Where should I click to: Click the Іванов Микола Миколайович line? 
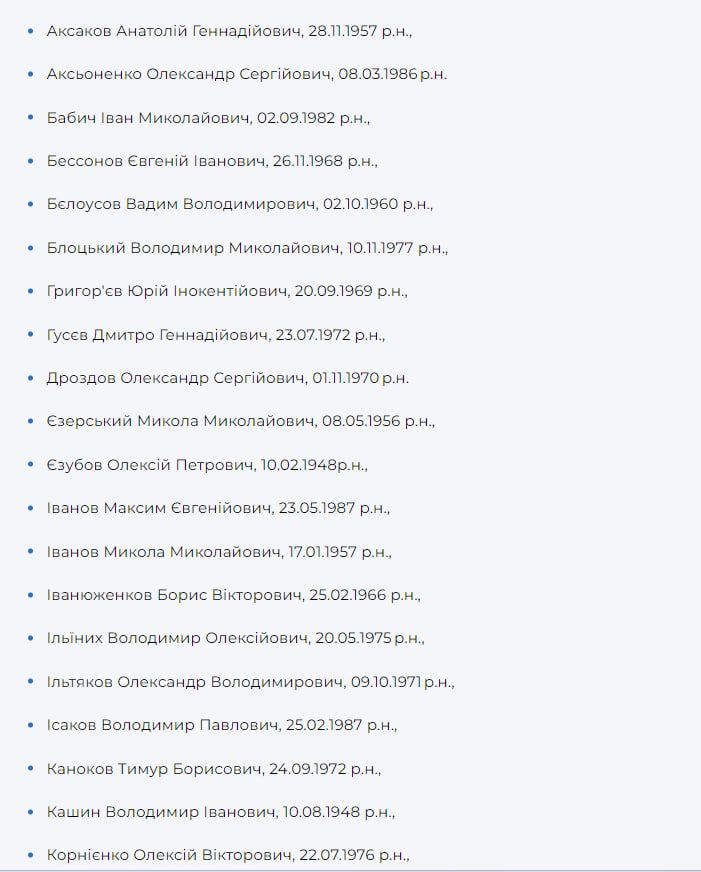point(219,551)
